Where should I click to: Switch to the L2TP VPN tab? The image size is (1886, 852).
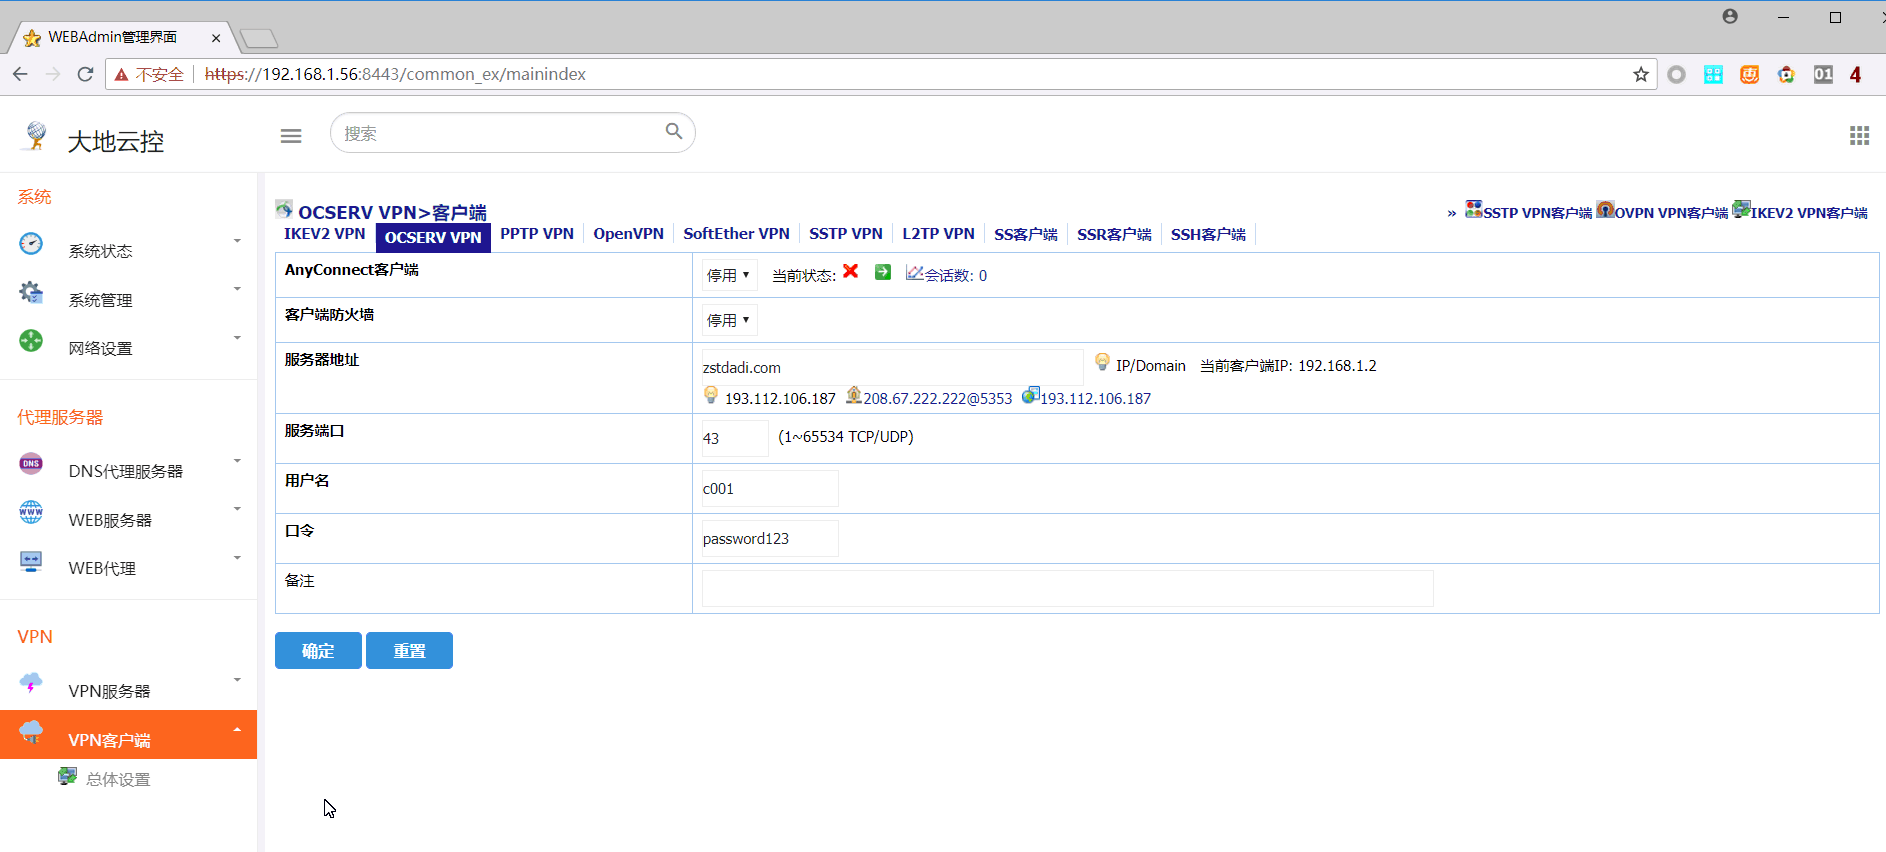tap(938, 234)
